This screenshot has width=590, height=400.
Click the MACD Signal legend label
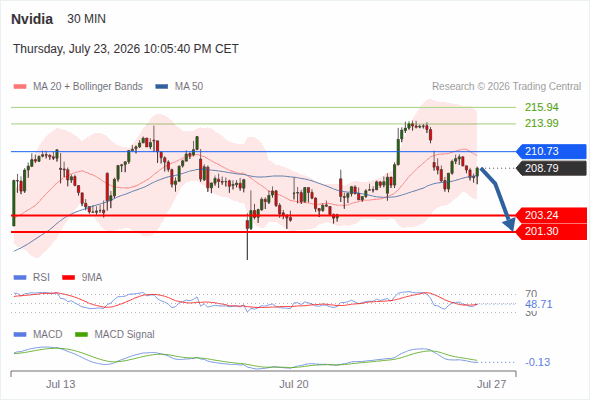click(124, 335)
